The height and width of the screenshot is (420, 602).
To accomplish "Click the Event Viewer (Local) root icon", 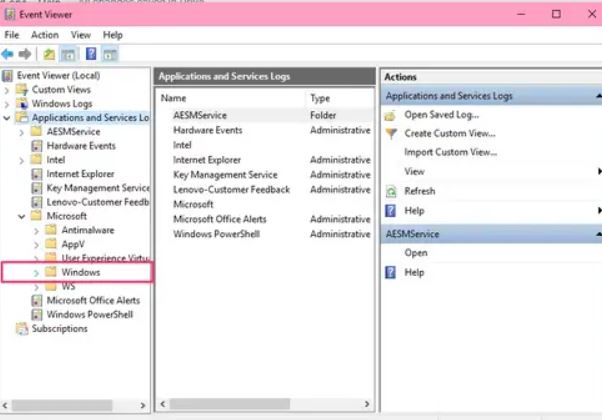I will pyautogui.click(x=7, y=76).
